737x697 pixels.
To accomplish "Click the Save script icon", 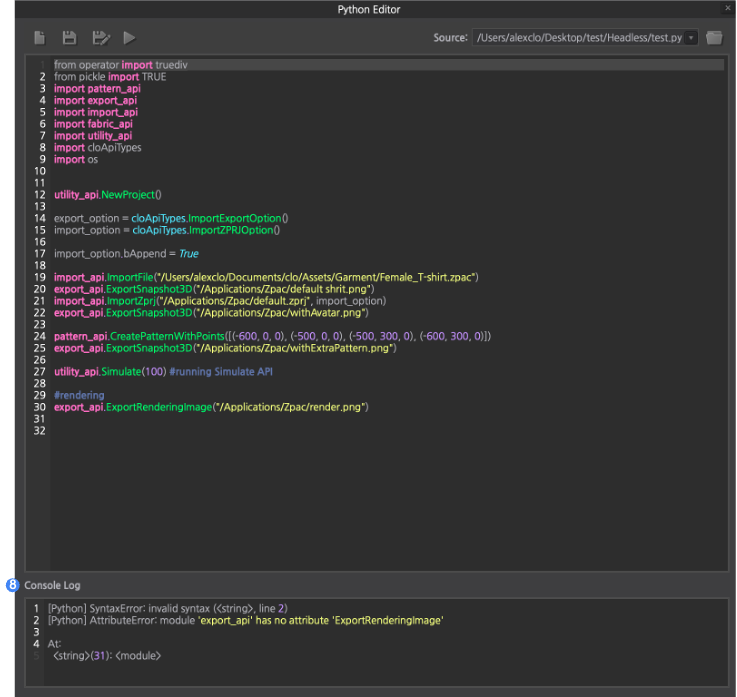I will (70, 38).
